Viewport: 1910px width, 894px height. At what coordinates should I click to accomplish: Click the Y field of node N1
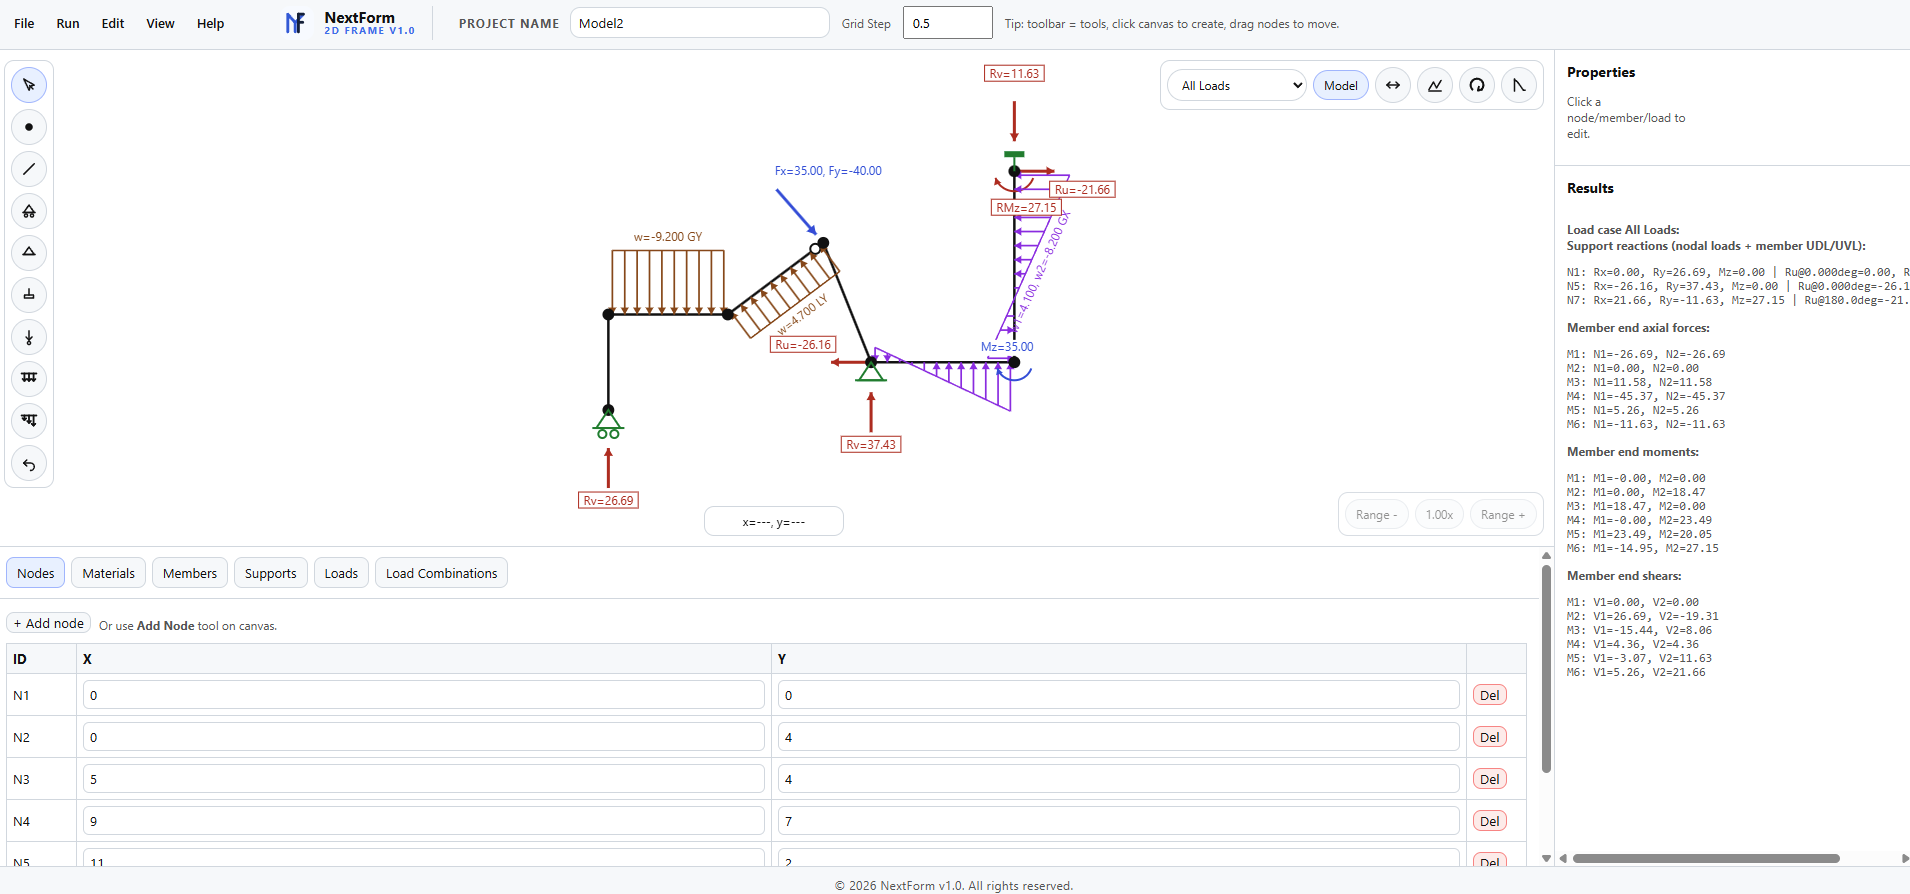[1119, 695]
